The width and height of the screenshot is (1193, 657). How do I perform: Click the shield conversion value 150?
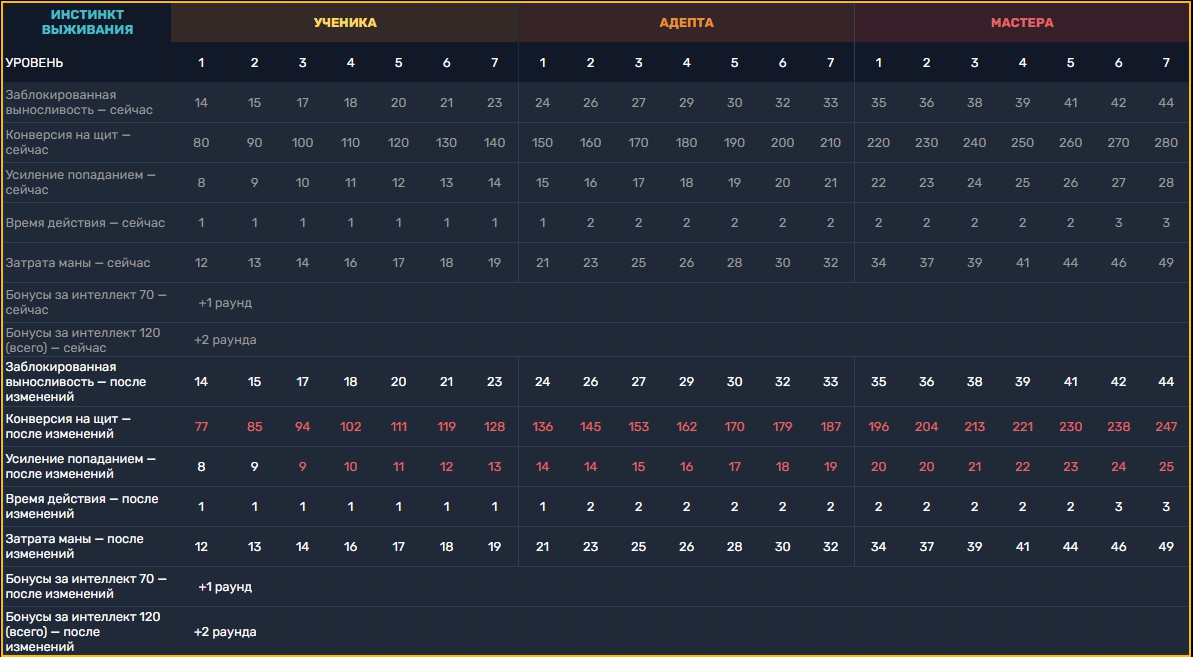coord(542,143)
